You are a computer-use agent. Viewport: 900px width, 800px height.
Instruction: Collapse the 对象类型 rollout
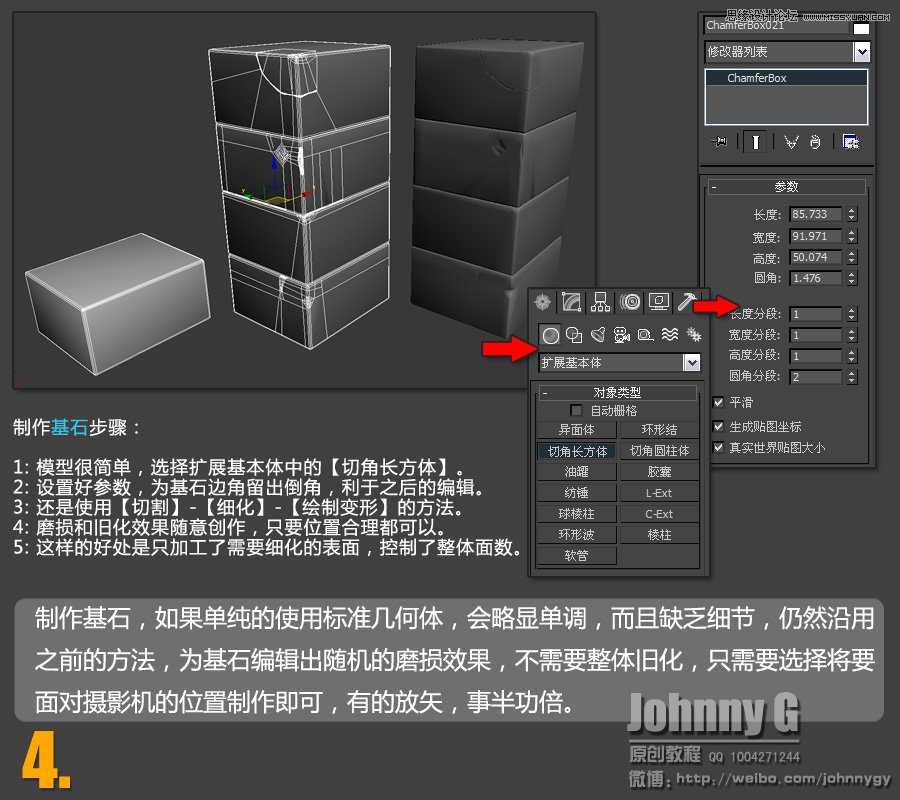click(618, 393)
